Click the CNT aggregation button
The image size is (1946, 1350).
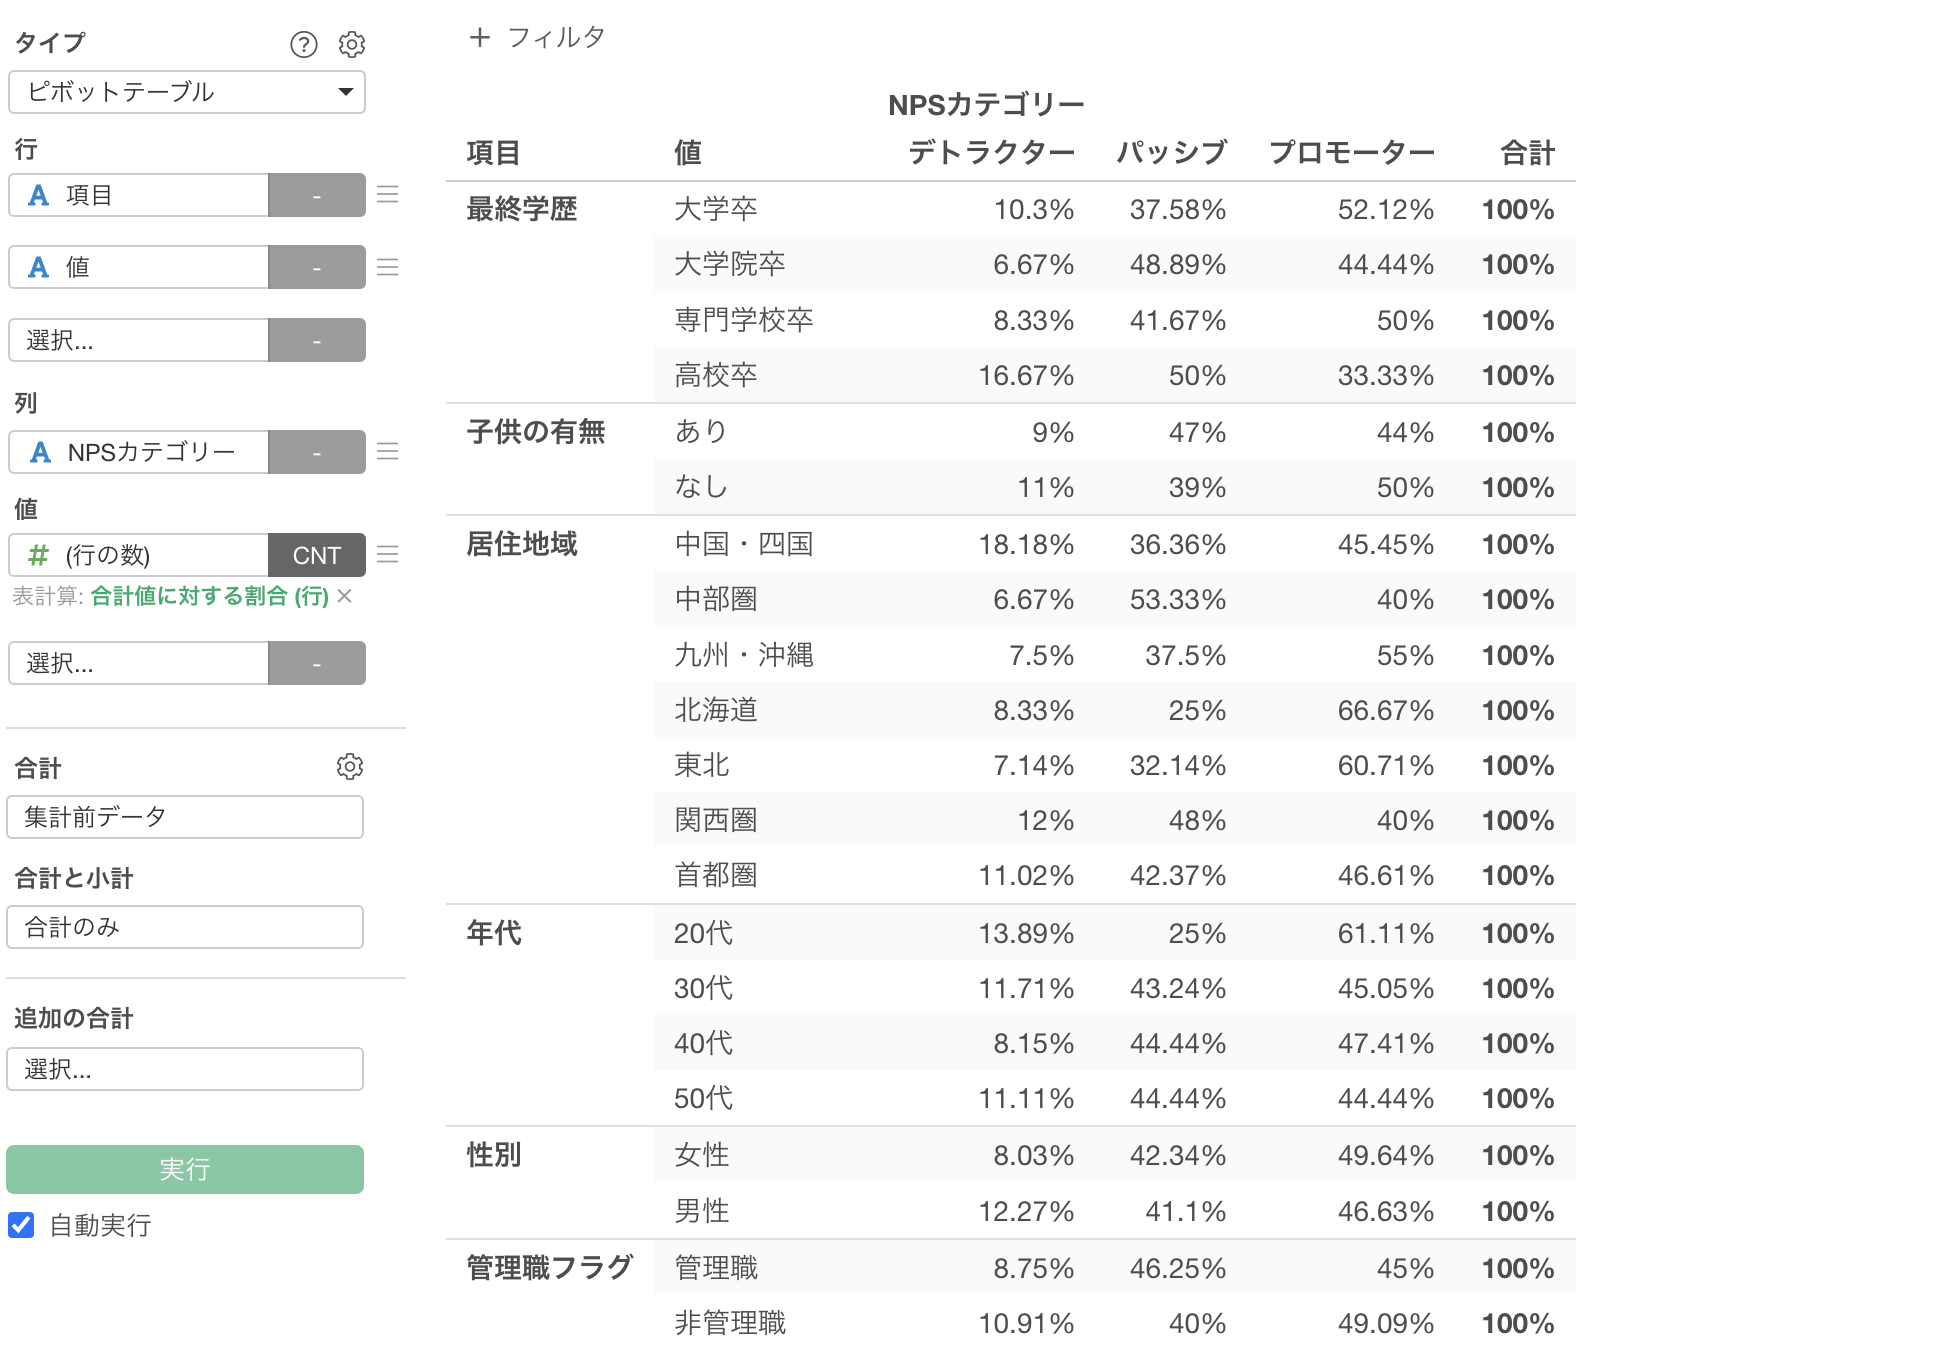coord(317,555)
